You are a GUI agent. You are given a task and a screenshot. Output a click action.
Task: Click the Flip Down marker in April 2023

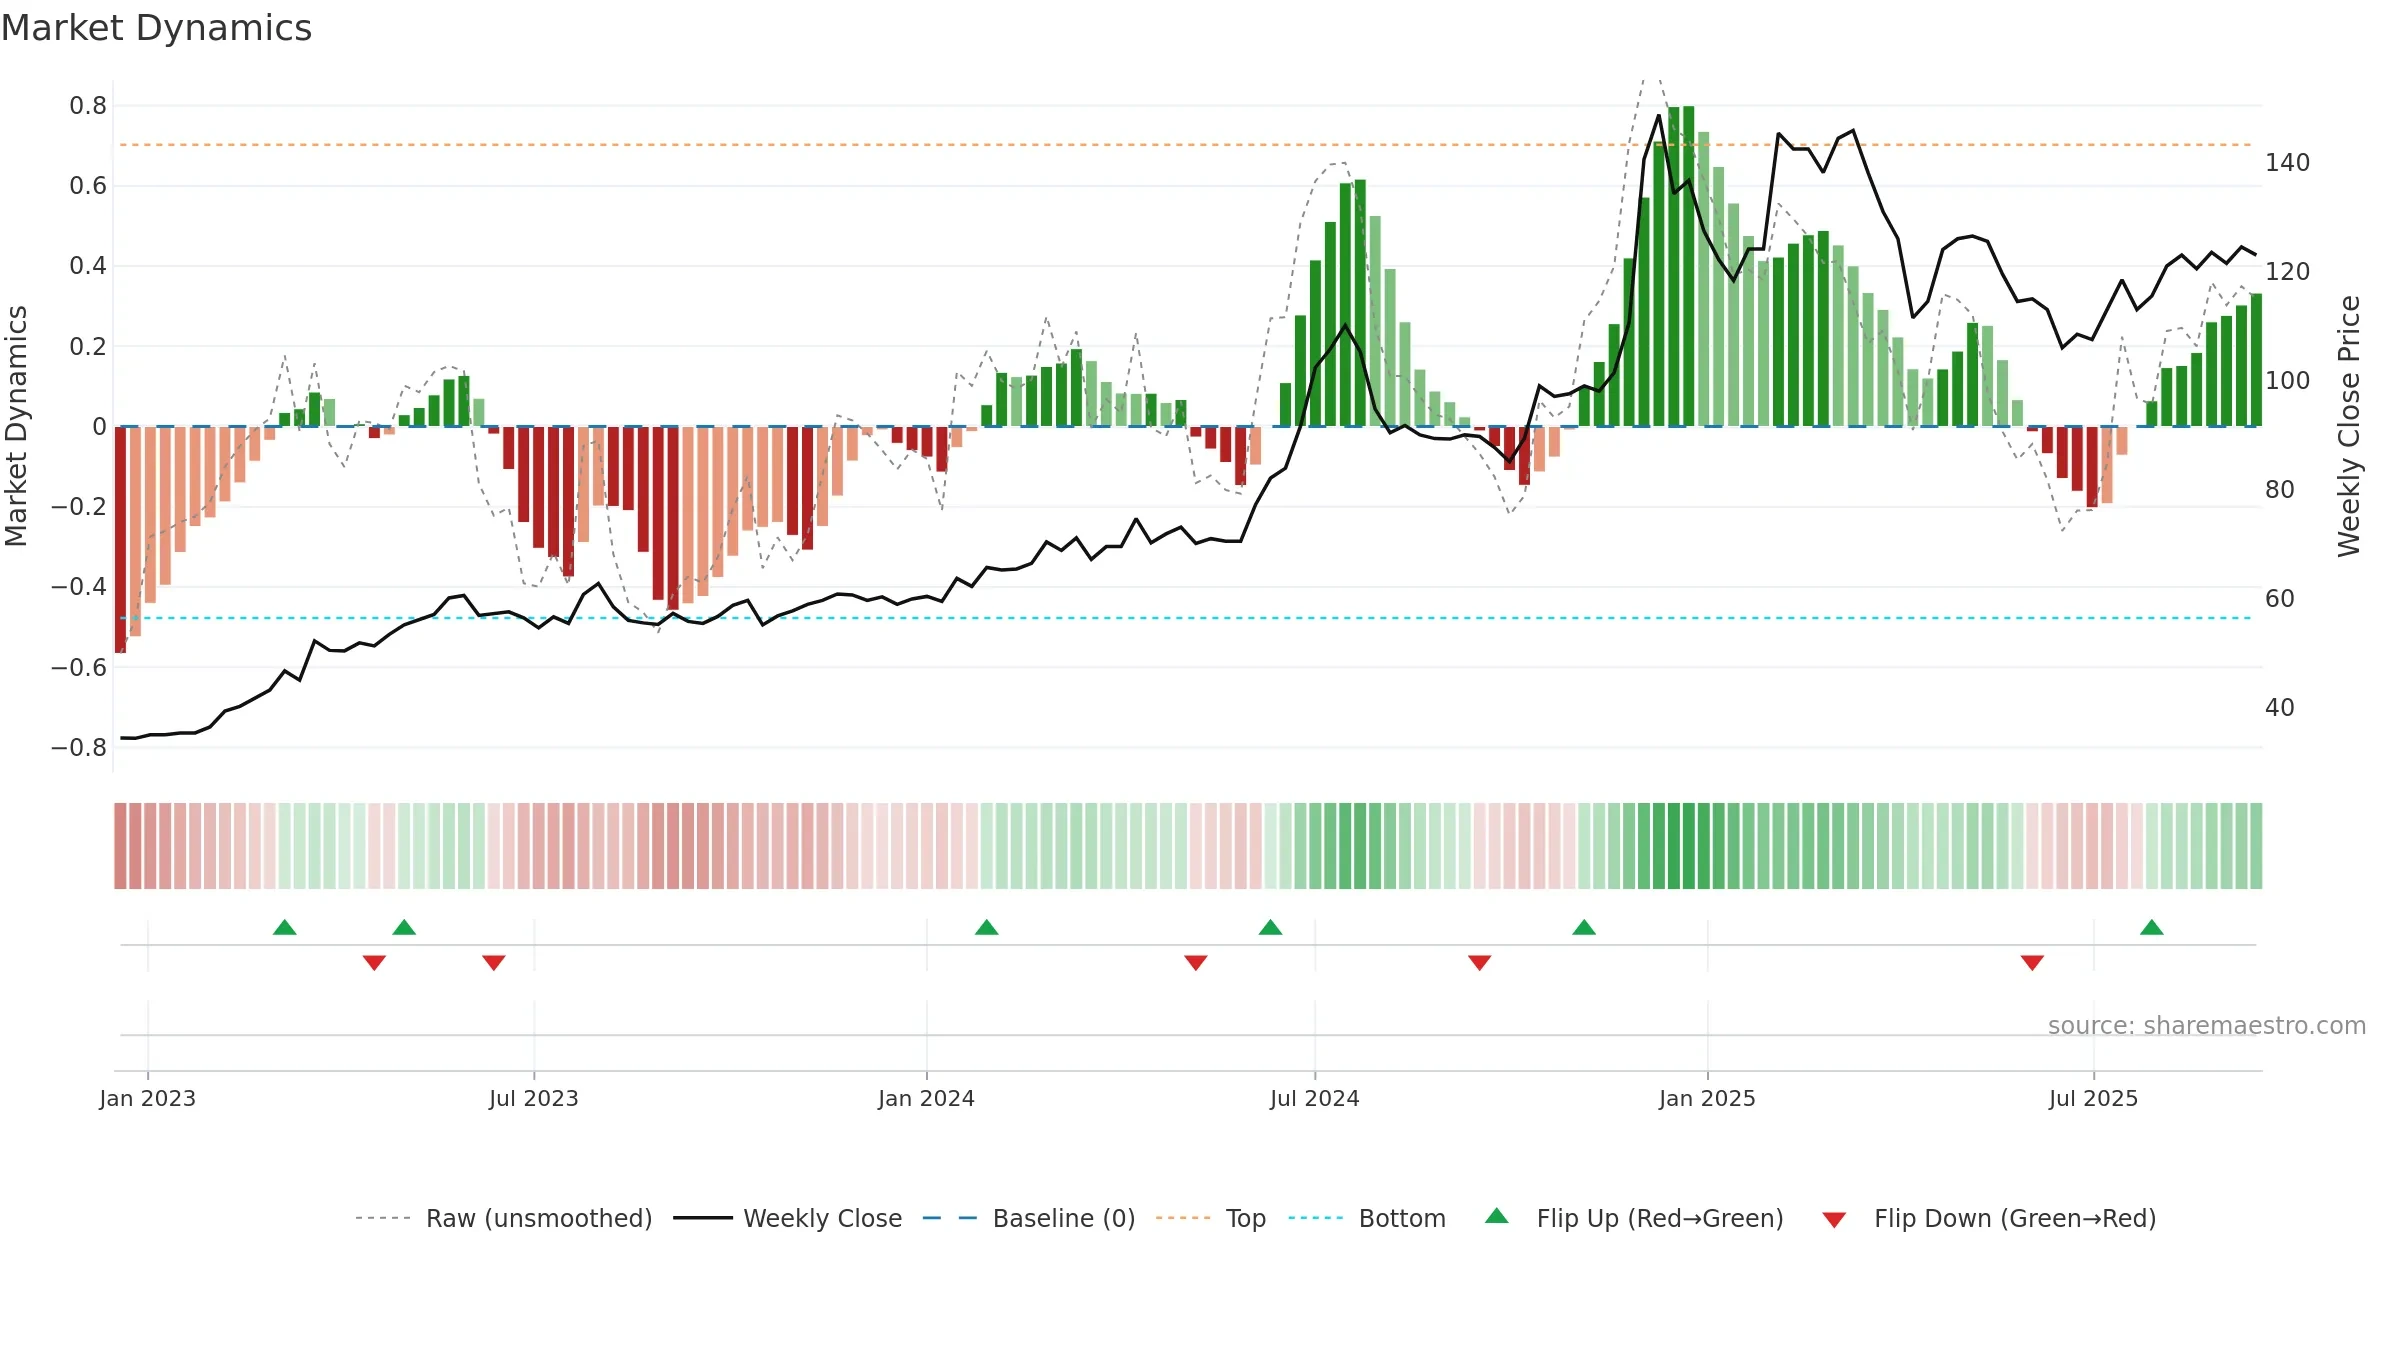click(374, 963)
